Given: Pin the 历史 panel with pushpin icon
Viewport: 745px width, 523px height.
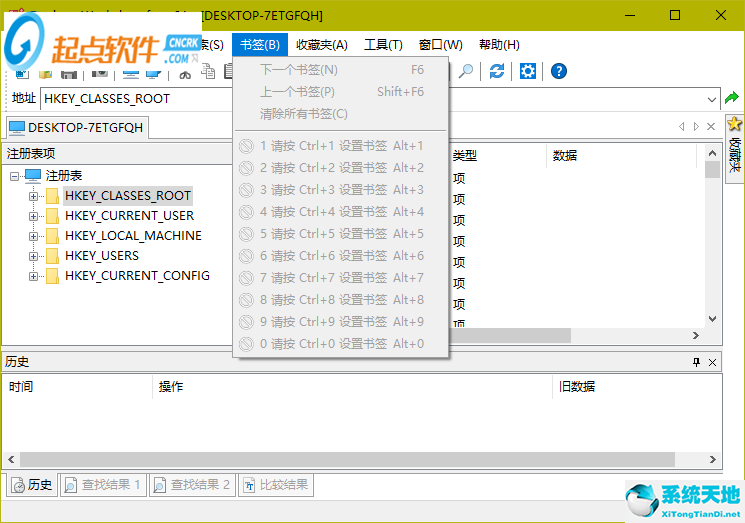Looking at the screenshot, I should pos(696,362).
